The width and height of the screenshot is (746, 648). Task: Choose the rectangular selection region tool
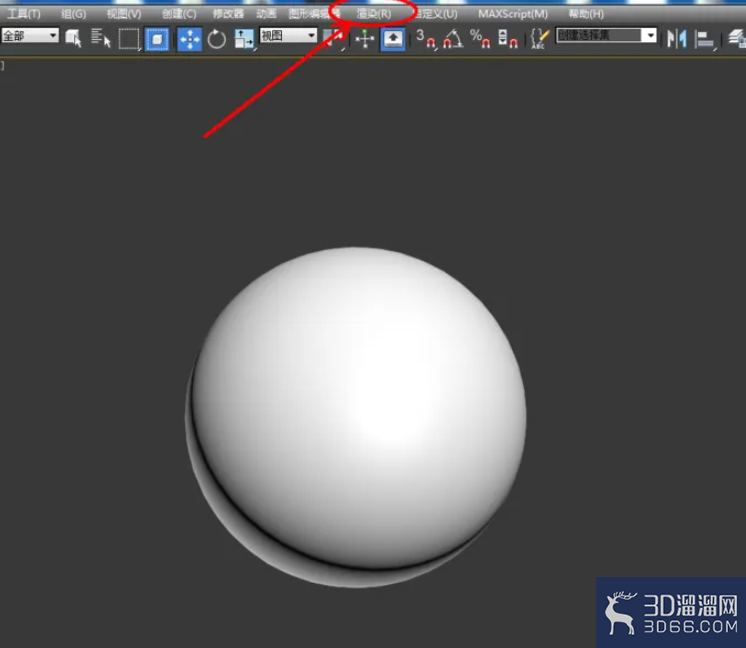click(129, 39)
